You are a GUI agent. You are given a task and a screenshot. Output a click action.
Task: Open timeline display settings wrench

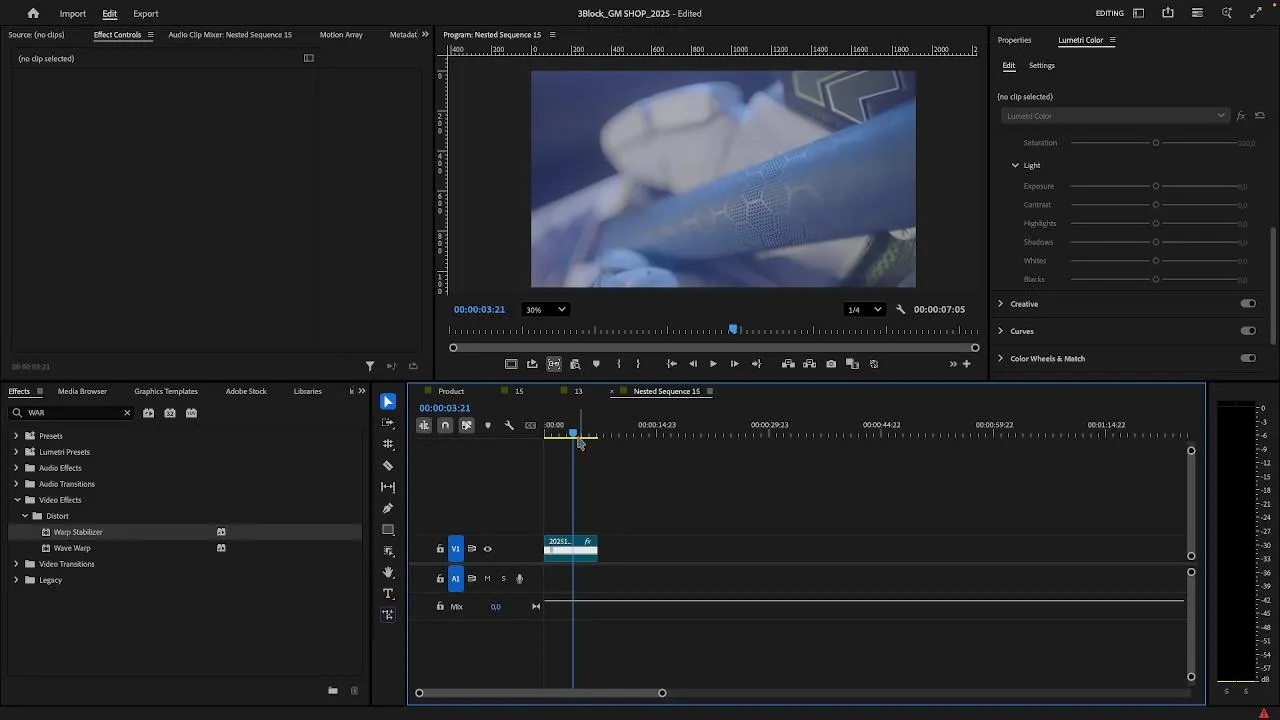509,425
